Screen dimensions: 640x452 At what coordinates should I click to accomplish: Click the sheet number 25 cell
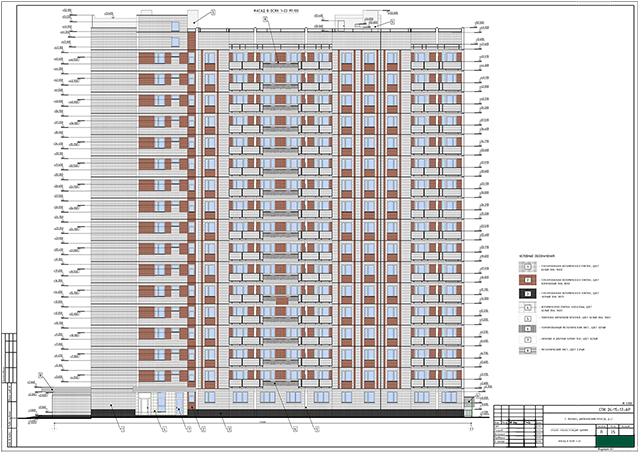click(x=612, y=432)
